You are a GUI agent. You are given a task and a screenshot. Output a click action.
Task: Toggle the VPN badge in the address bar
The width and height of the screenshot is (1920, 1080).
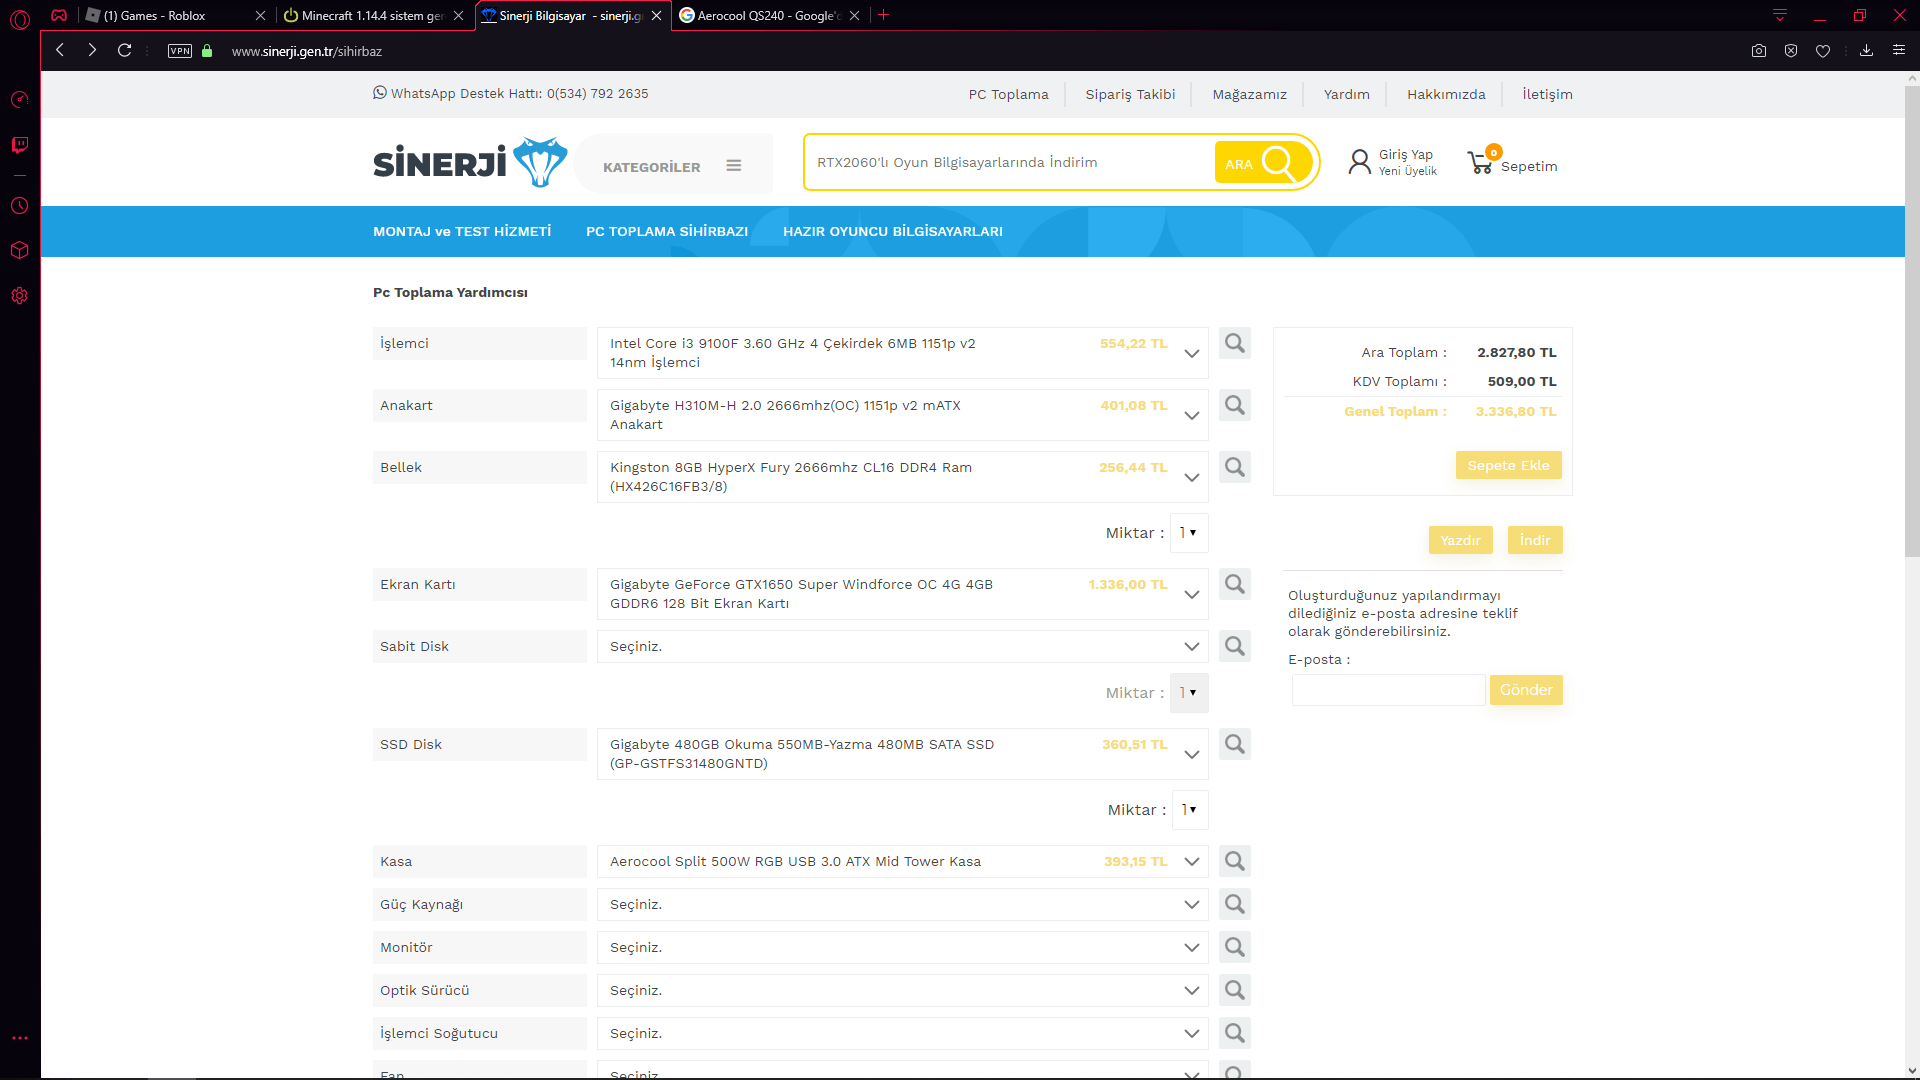[180, 51]
